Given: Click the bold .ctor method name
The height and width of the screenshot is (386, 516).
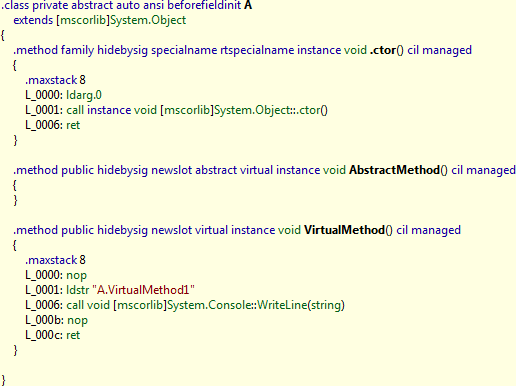Looking at the screenshot, I should pyautogui.click(x=383, y=50).
